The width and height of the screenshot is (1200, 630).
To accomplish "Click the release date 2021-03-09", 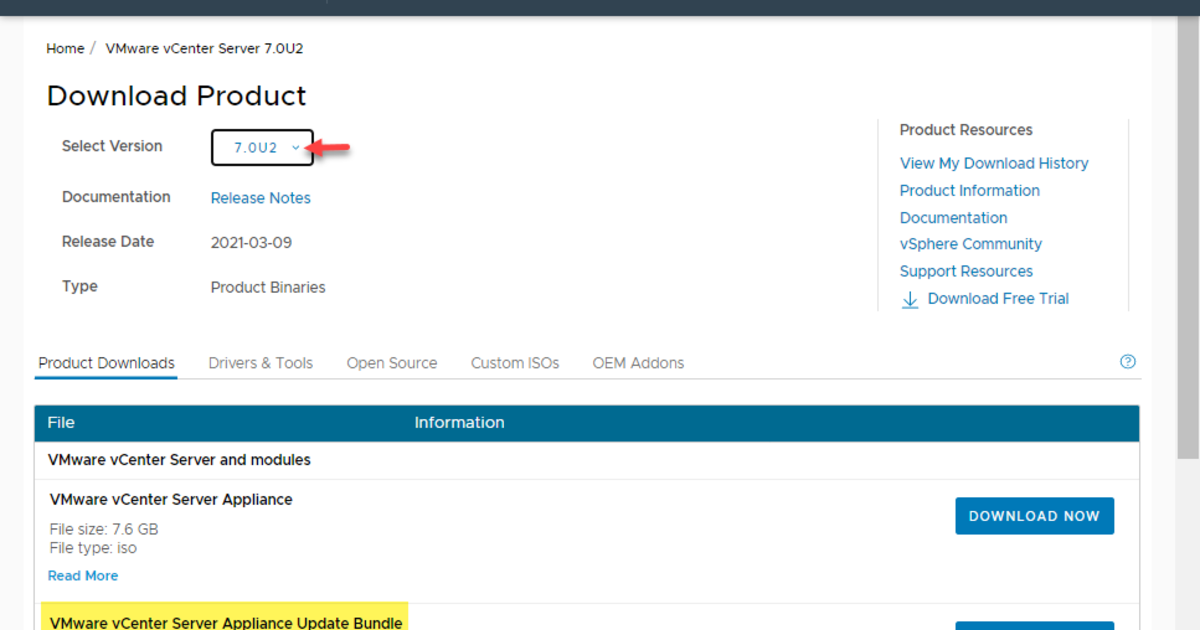I will 251,242.
